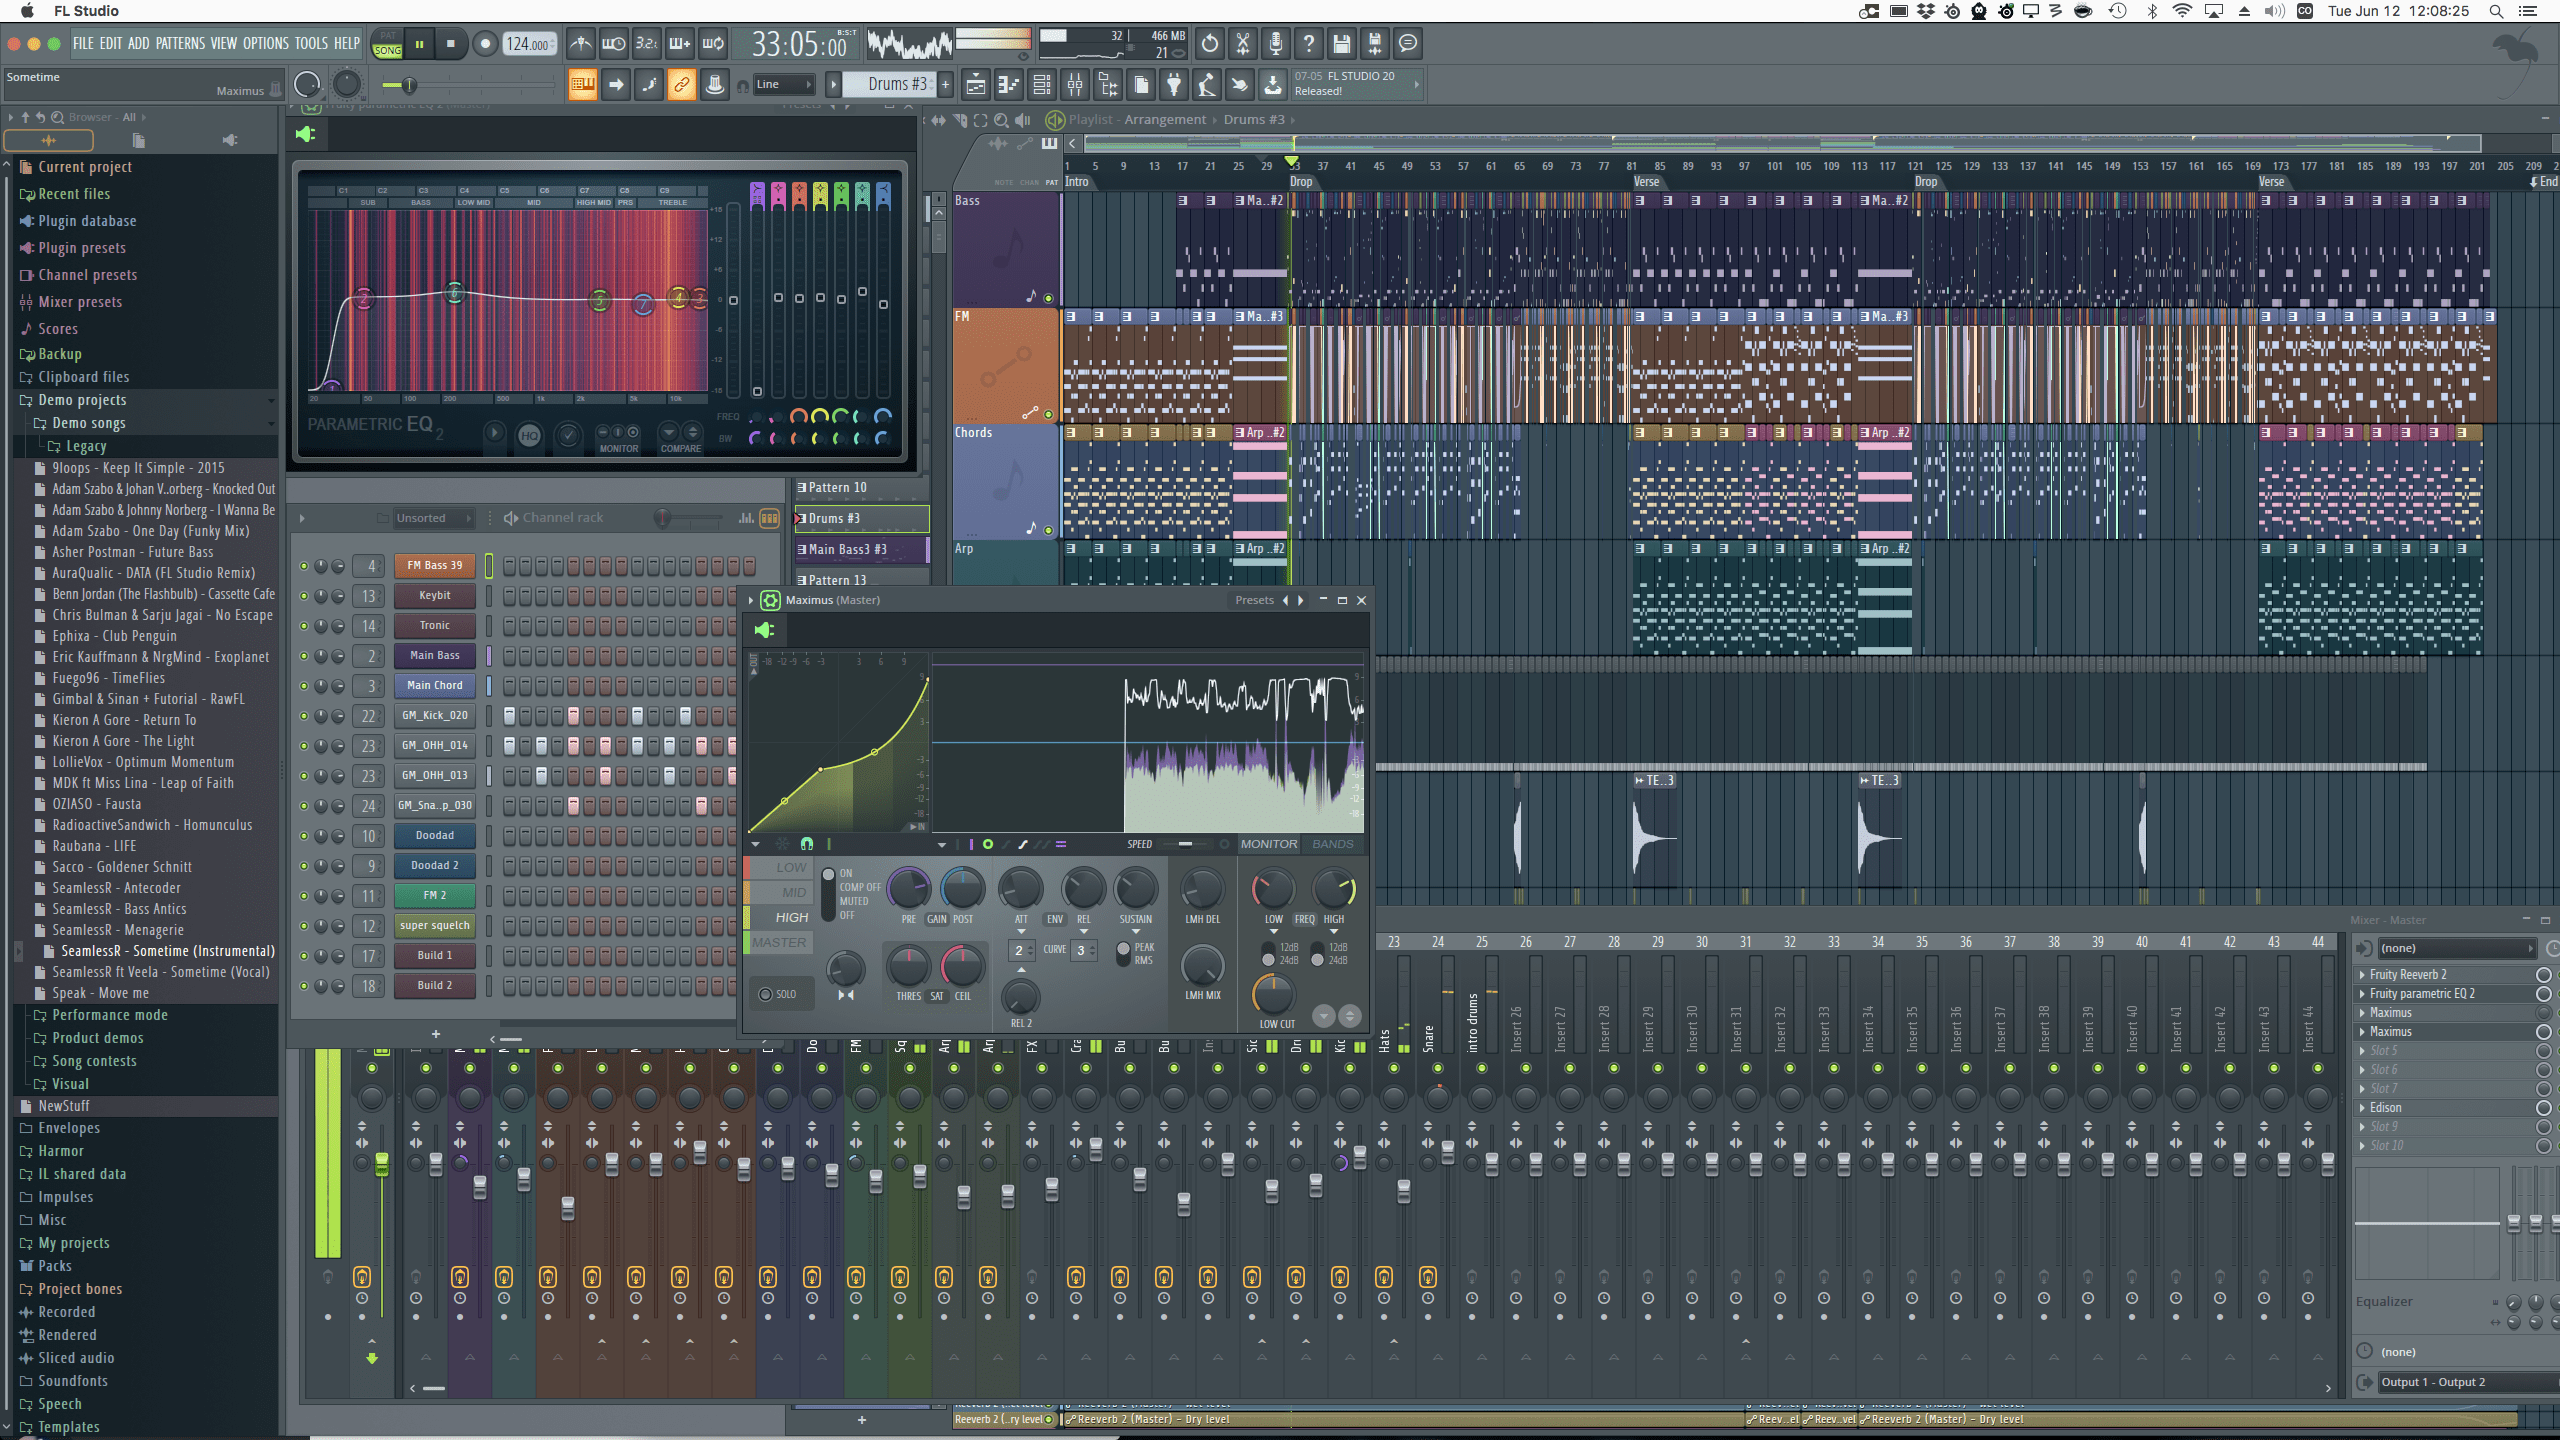
Task: Toggle the Maximus master plugin power
Action: tap(765, 629)
